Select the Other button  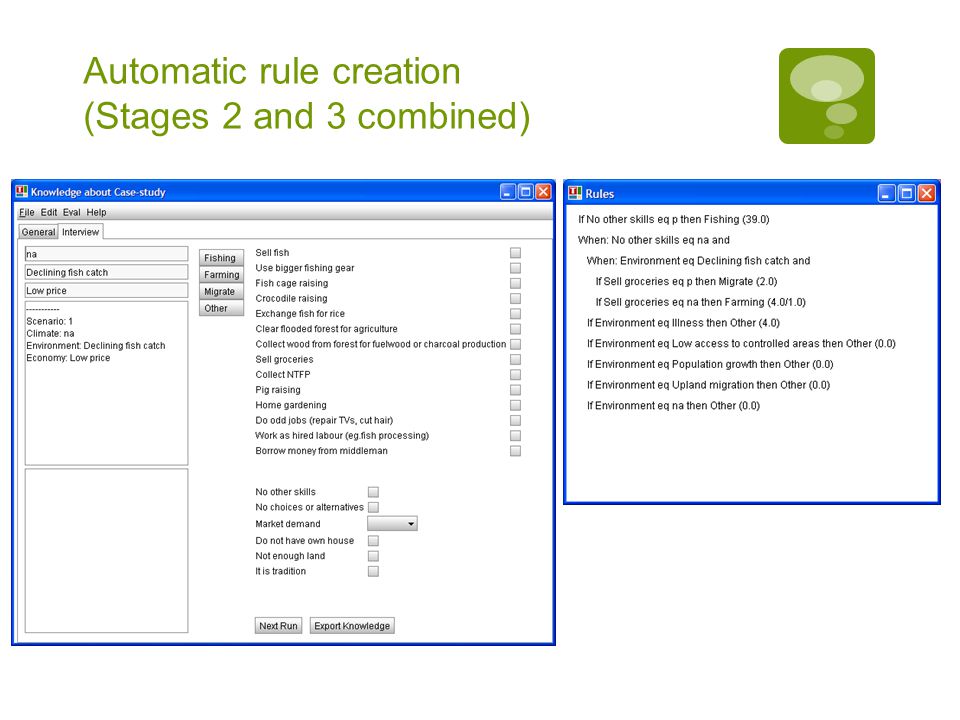coord(220,308)
